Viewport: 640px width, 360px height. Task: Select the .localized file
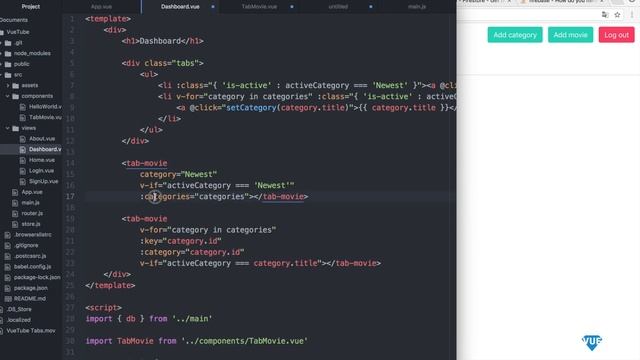pyautogui.click(x=19, y=320)
